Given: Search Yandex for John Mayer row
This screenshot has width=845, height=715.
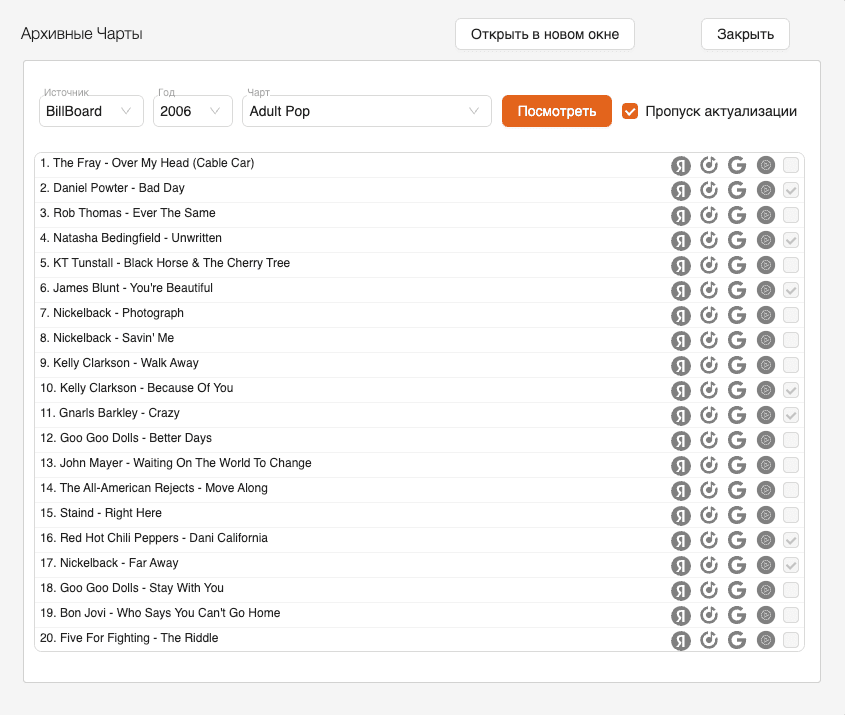Looking at the screenshot, I should pyautogui.click(x=681, y=466).
